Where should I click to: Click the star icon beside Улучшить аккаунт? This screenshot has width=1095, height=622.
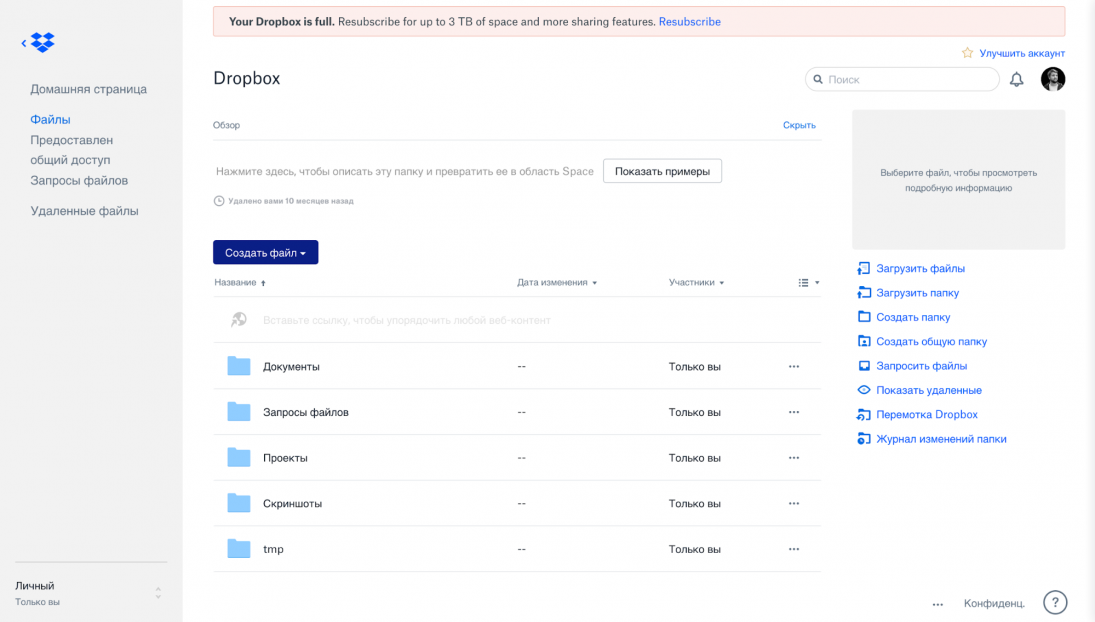(x=967, y=53)
